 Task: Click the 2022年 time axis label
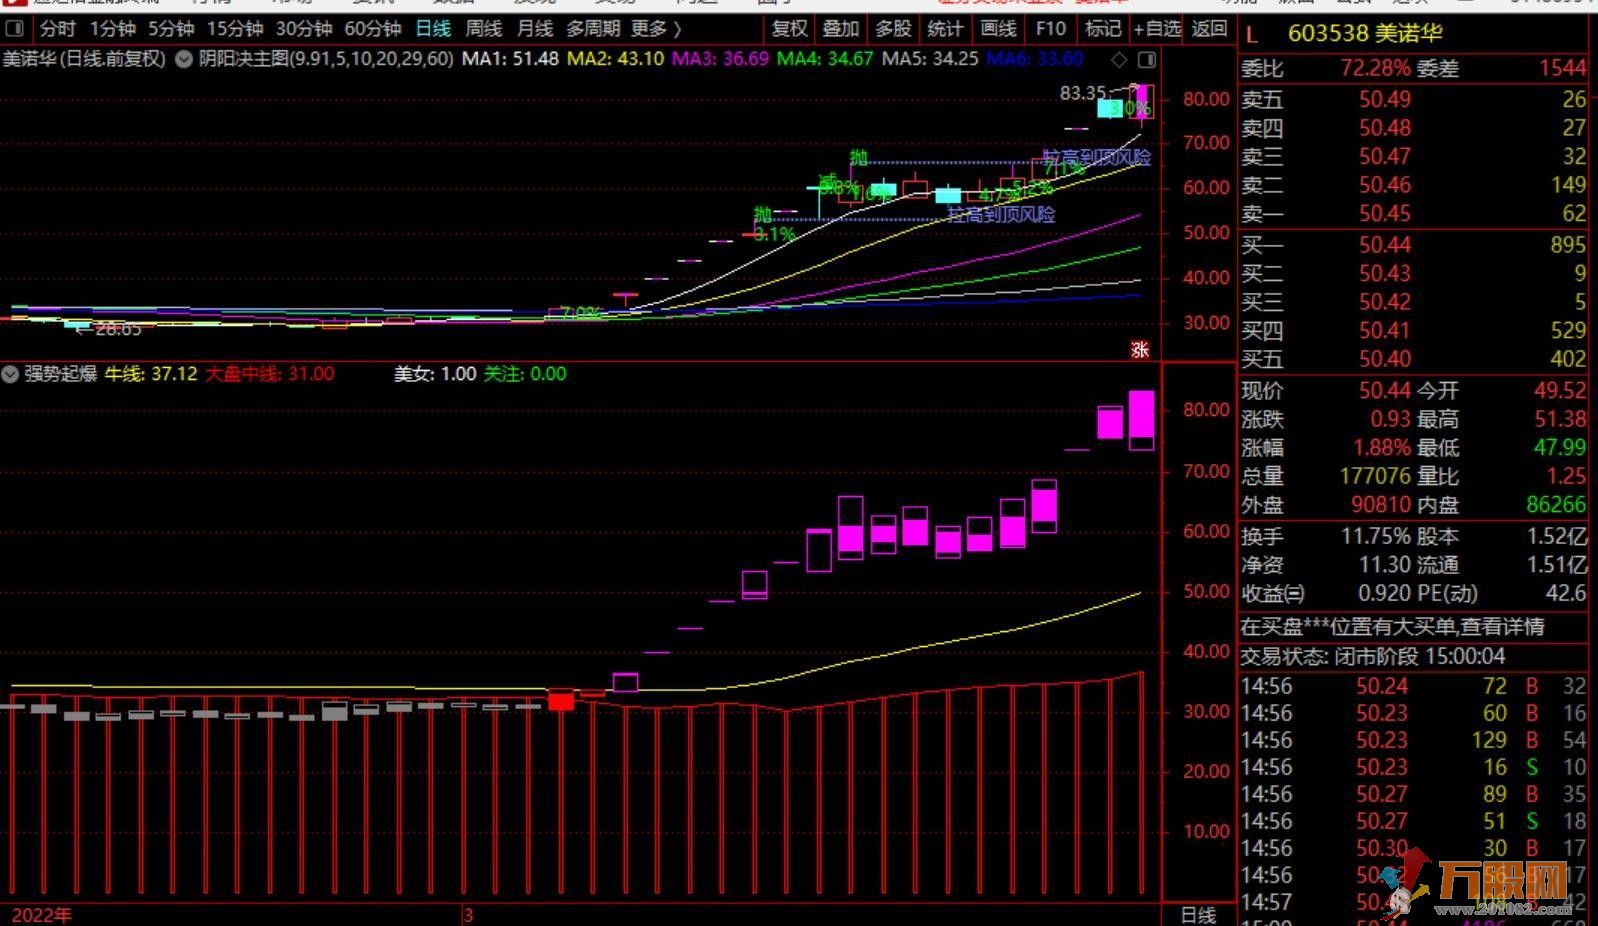click(x=41, y=915)
